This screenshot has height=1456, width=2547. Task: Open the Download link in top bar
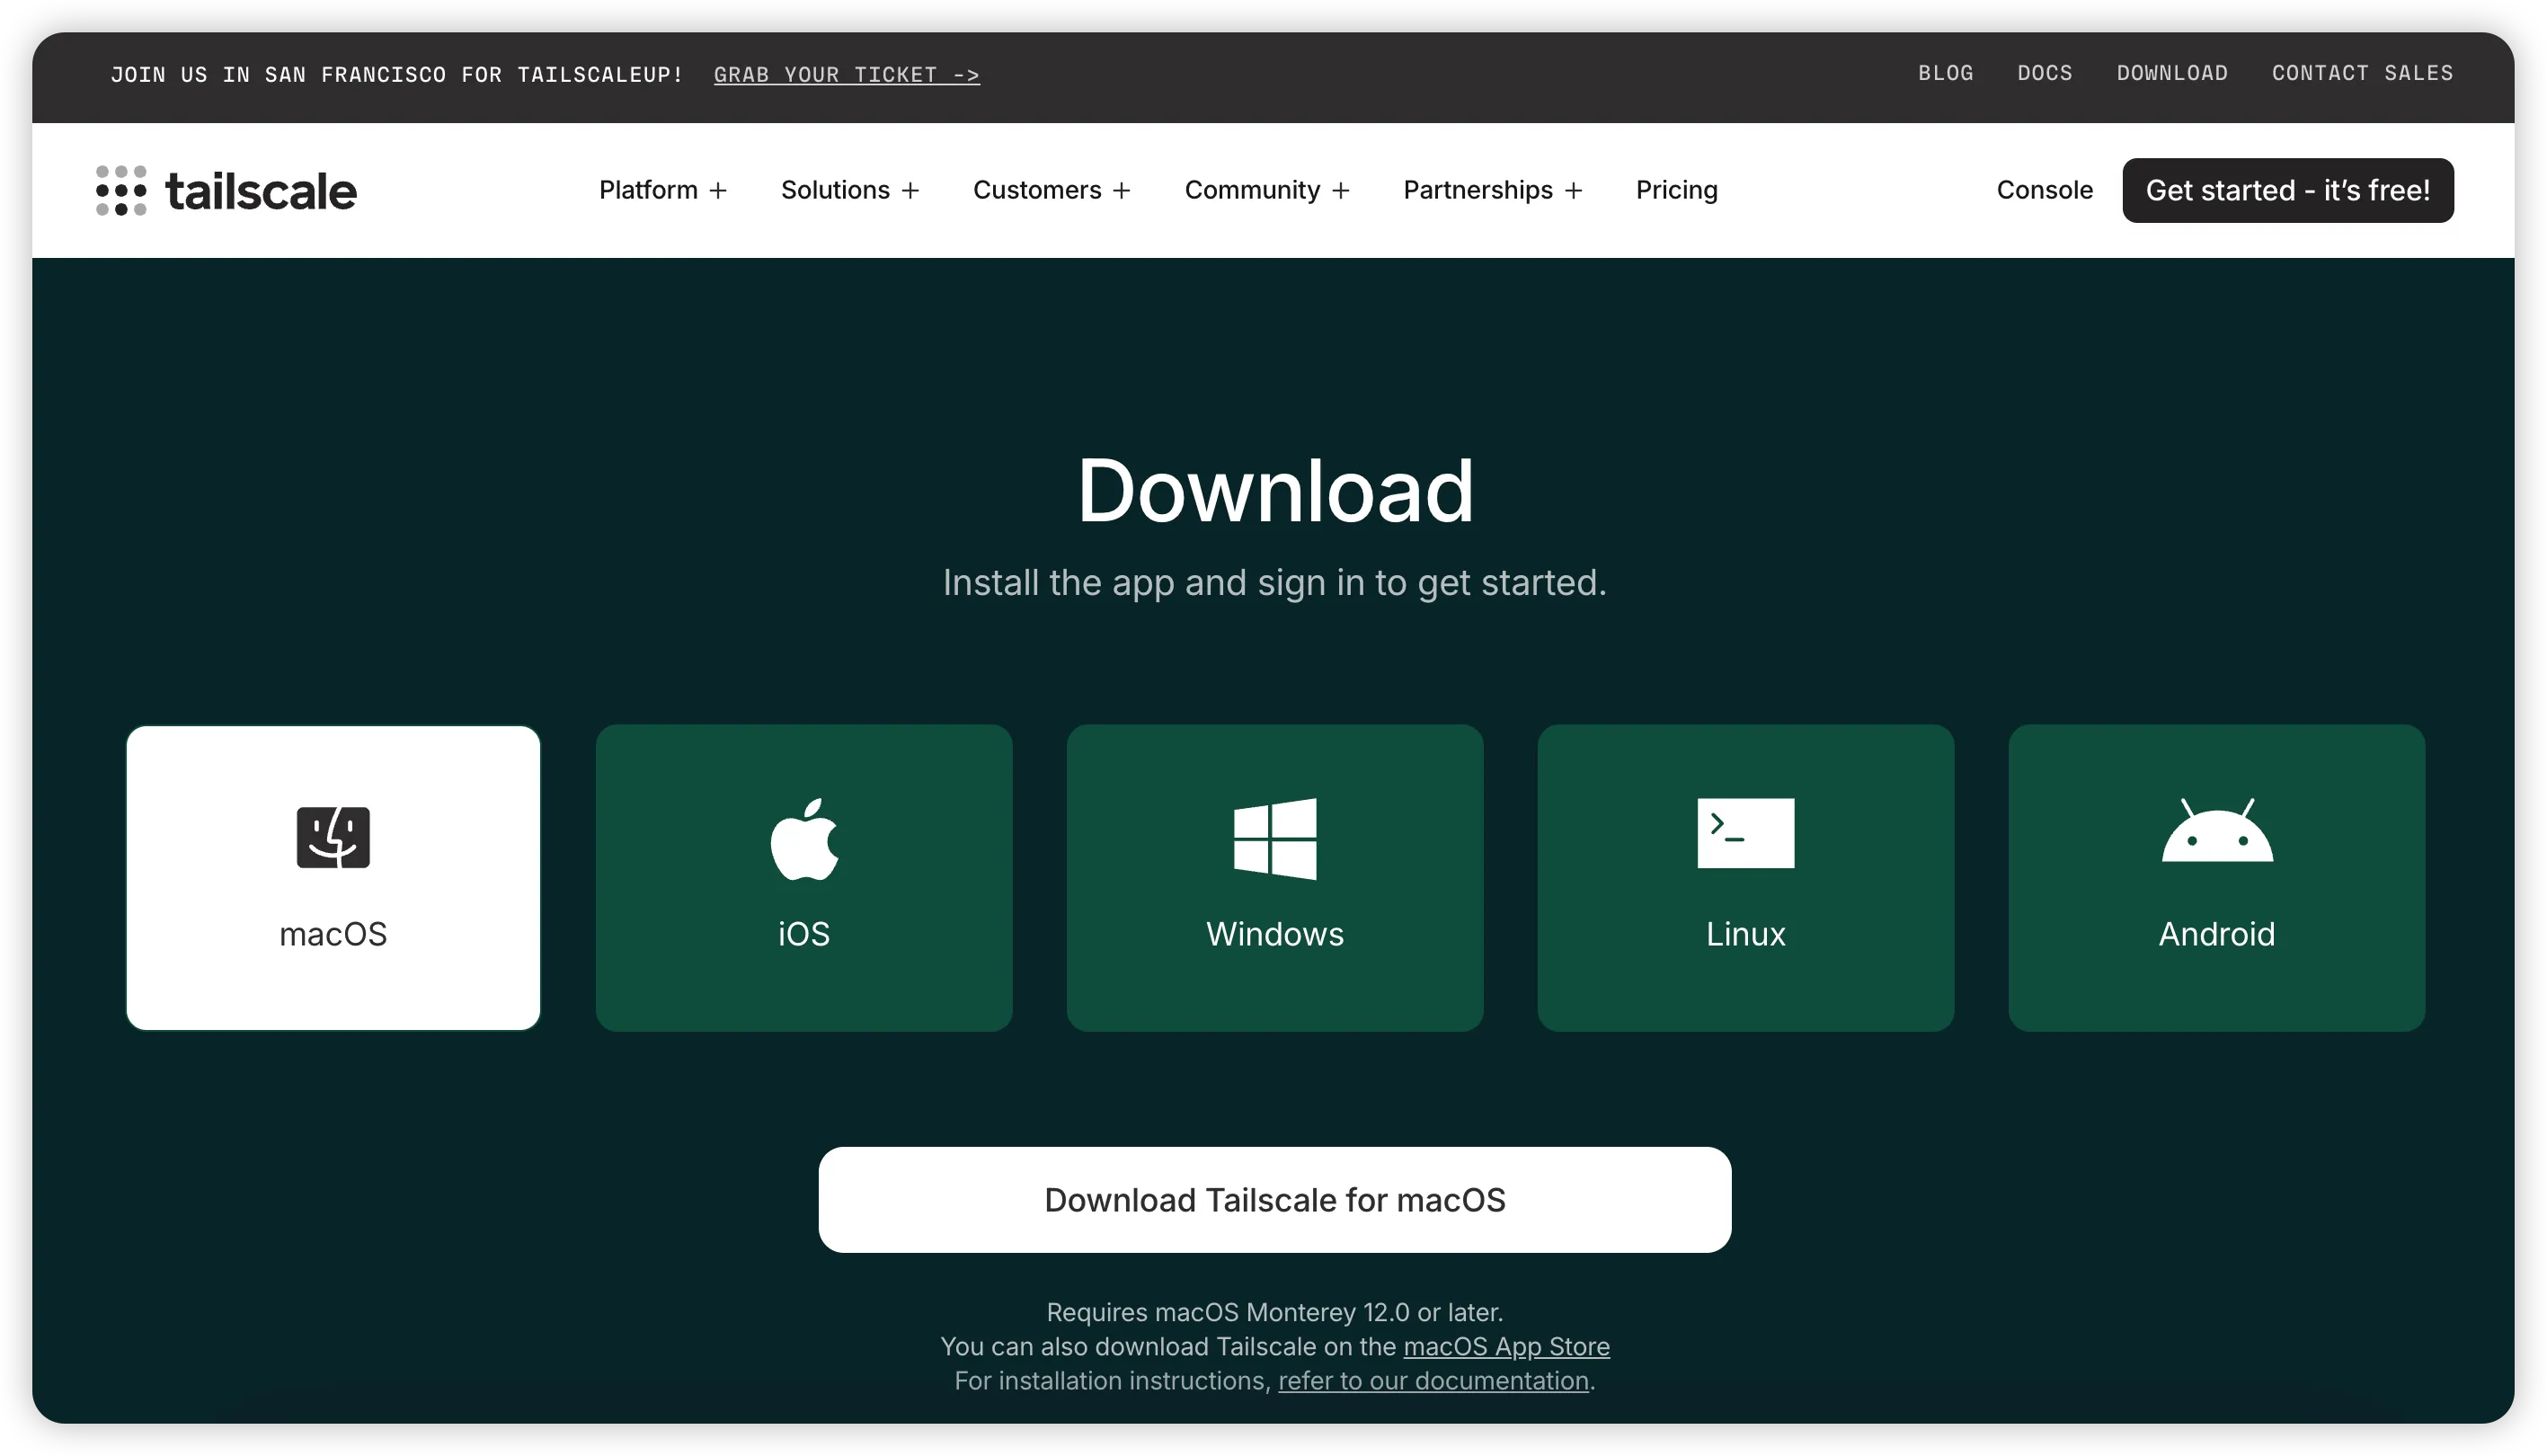click(2171, 73)
